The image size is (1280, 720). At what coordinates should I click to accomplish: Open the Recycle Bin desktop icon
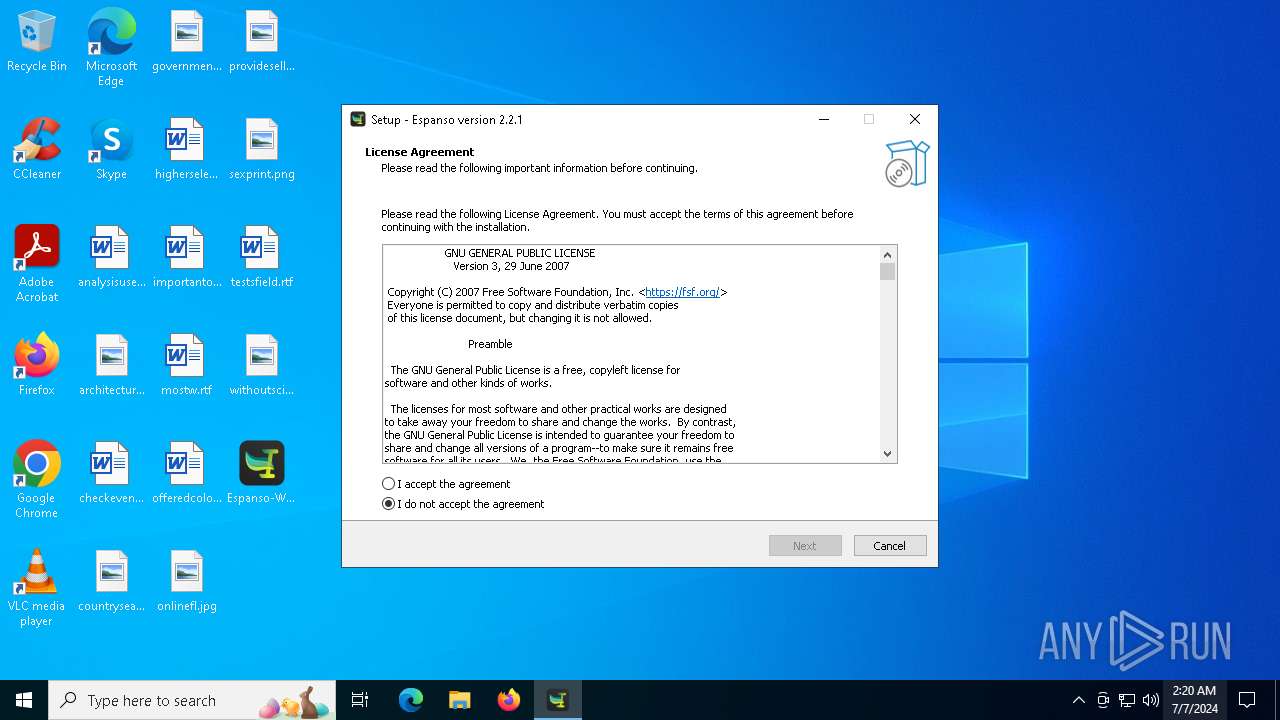[x=37, y=42]
